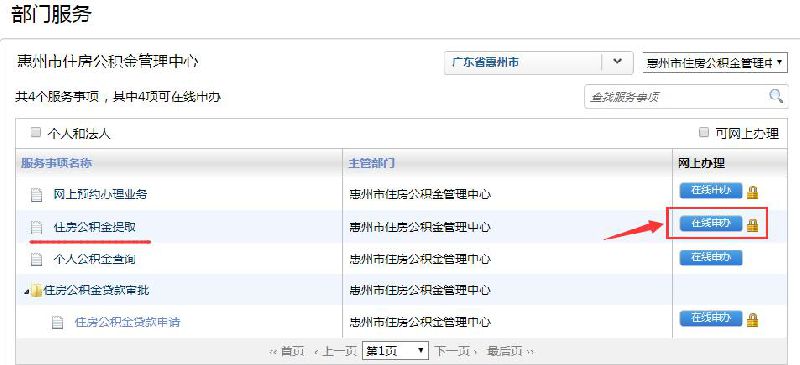Click 在线申办 for 网上预约办理业务

point(711,190)
